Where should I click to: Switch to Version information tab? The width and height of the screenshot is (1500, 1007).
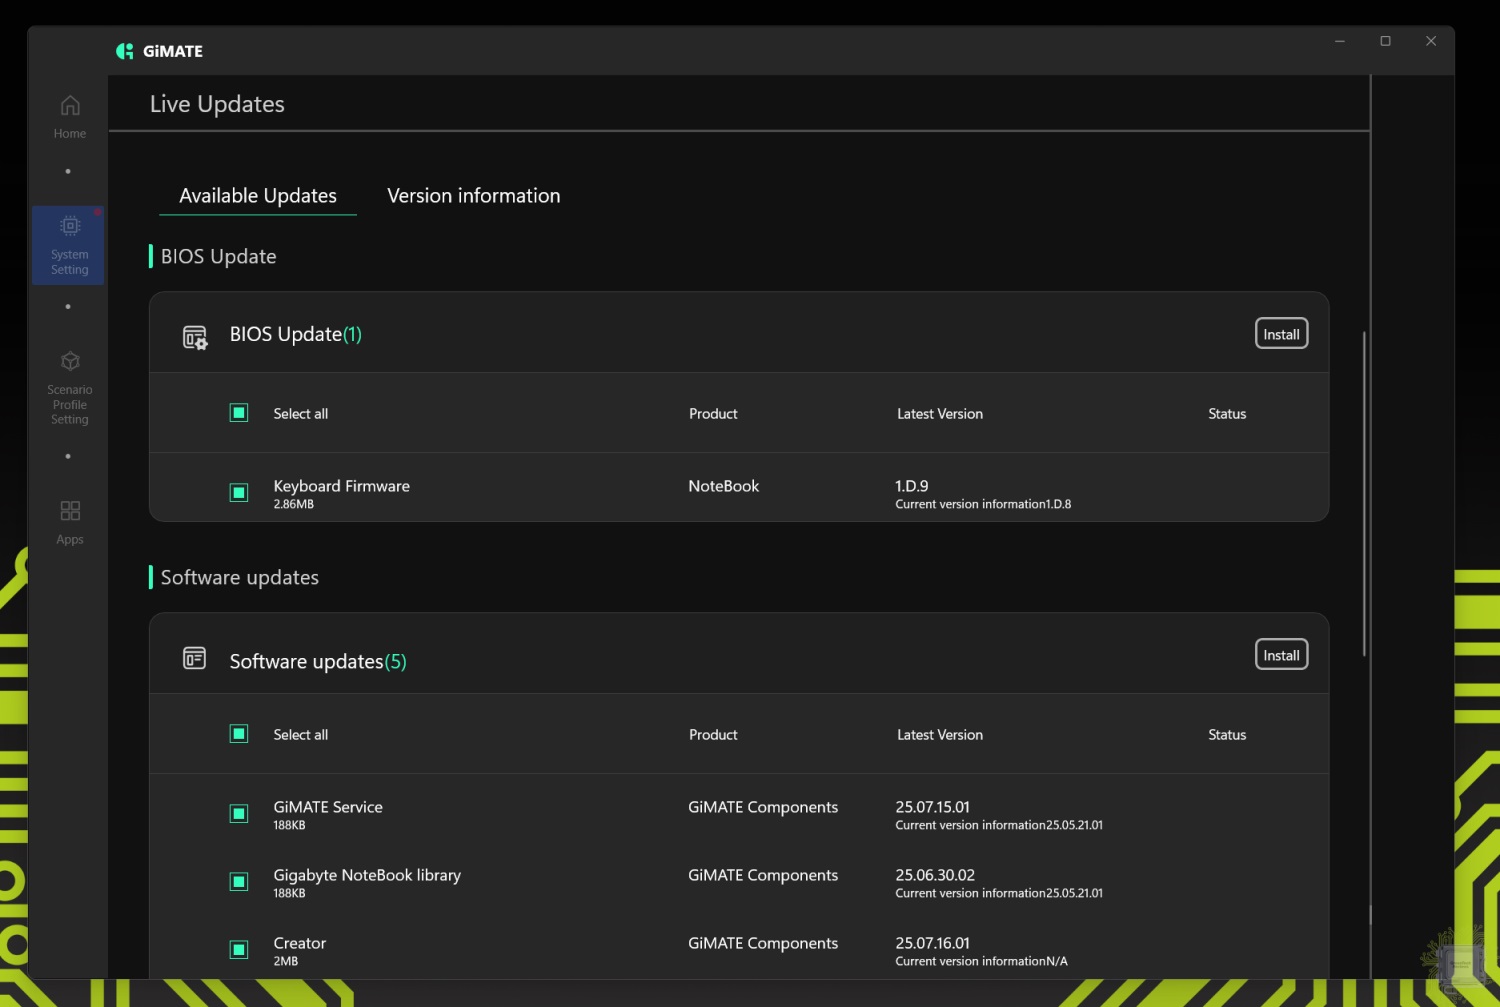pyautogui.click(x=474, y=196)
